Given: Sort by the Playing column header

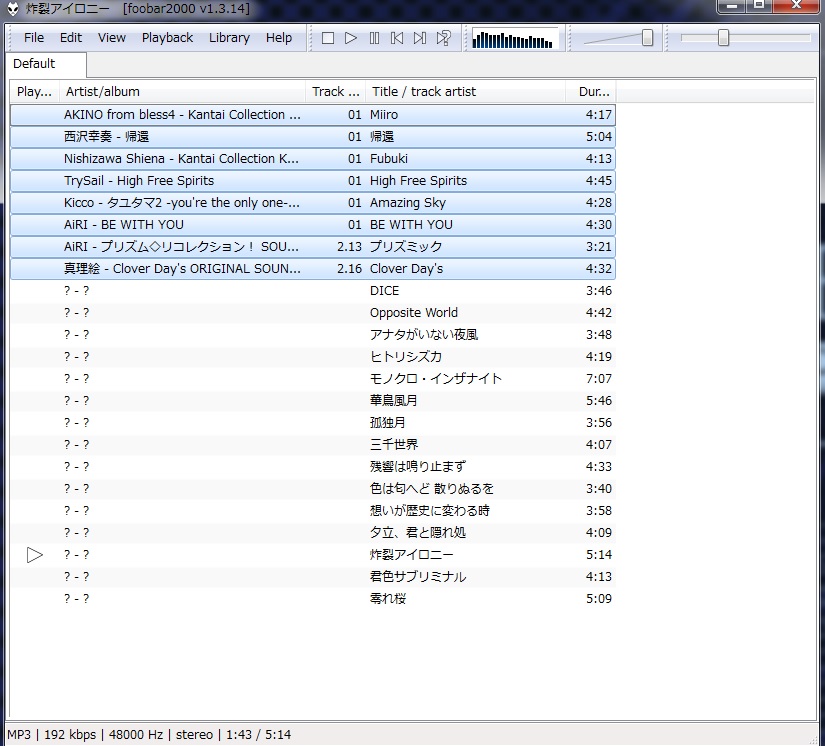Looking at the screenshot, I should click(34, 92).
